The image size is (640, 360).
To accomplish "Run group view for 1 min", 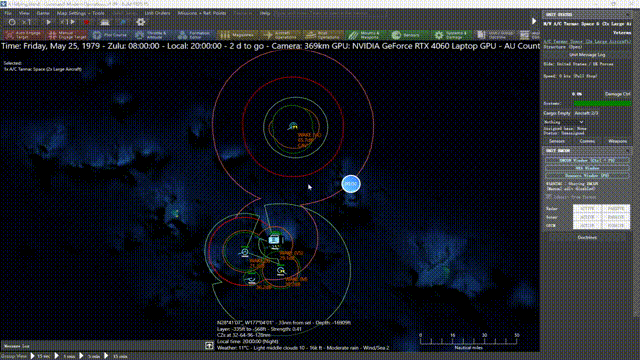I will (64, 356).
